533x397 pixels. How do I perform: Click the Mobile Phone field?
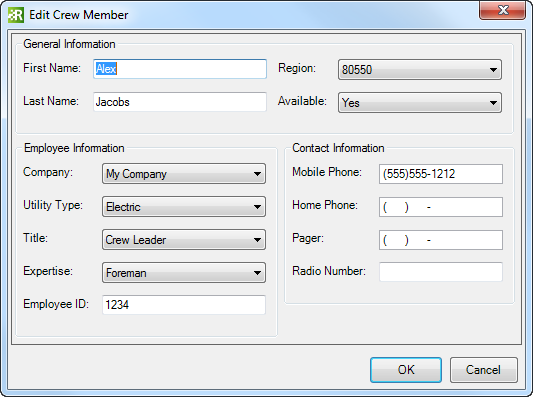[x=441, y=174]
